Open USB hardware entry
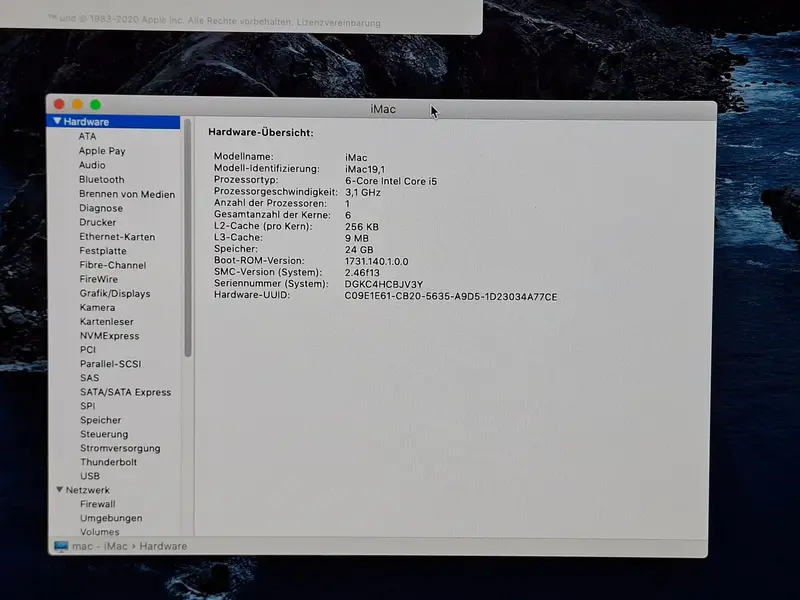800x600 pixels. coord(90,476)
